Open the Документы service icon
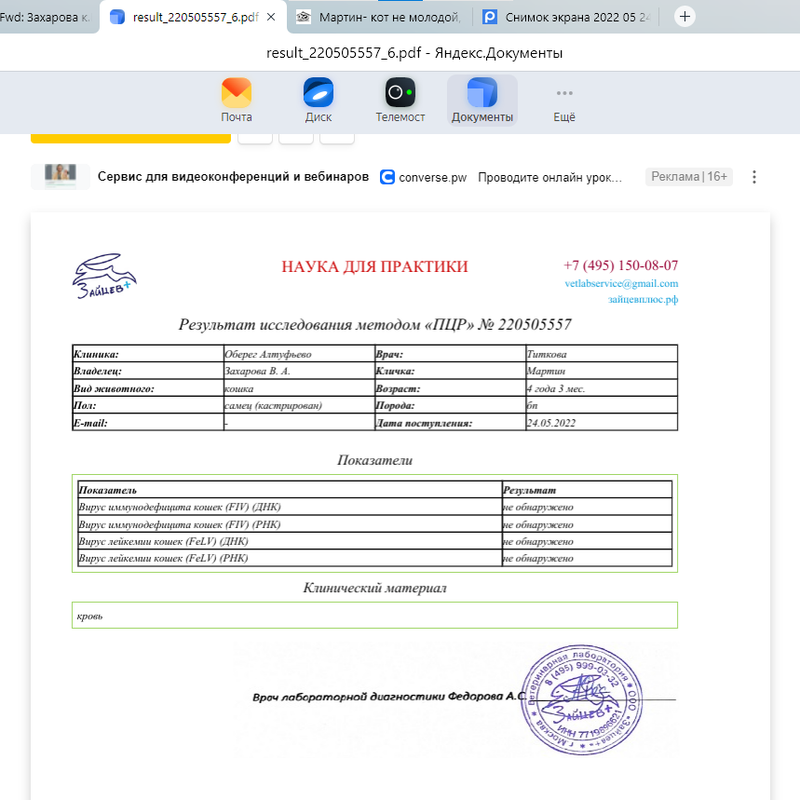This screenshot has height=800, width=800. pyautogui.click(x=482, y=100)
